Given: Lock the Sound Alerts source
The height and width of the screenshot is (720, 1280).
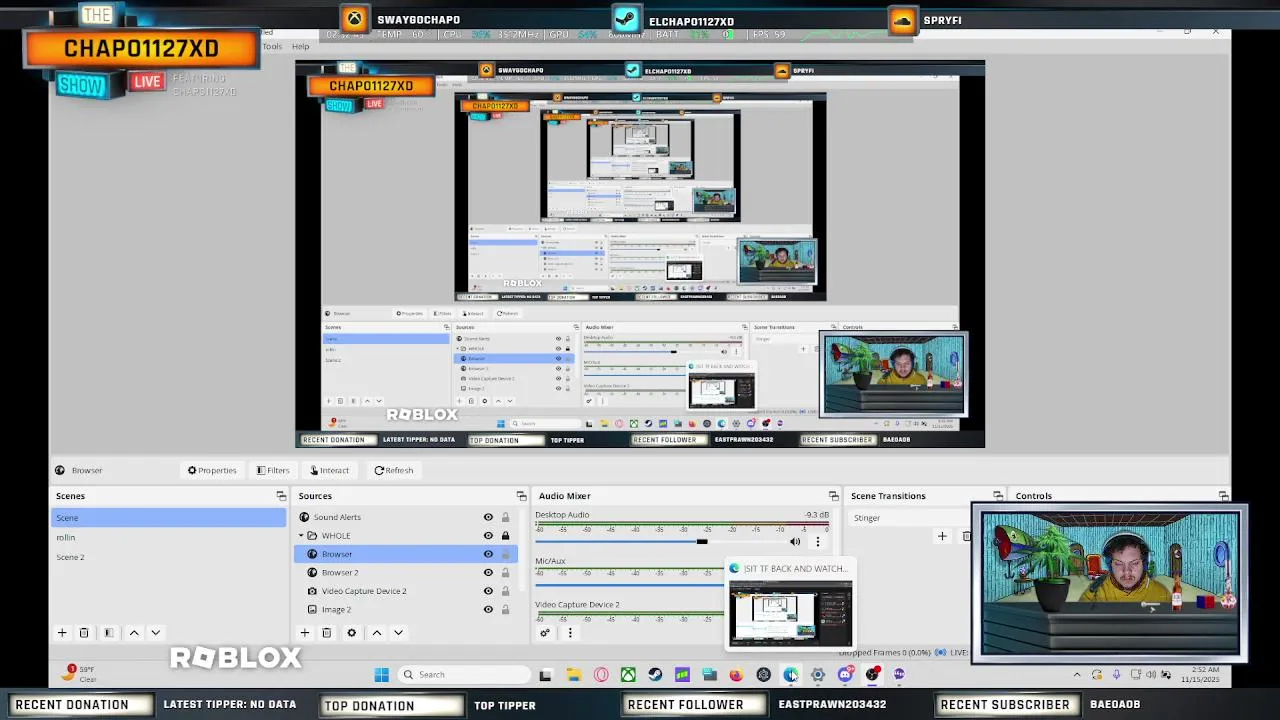Looking at the screenshot, I should tap(505, 517).
